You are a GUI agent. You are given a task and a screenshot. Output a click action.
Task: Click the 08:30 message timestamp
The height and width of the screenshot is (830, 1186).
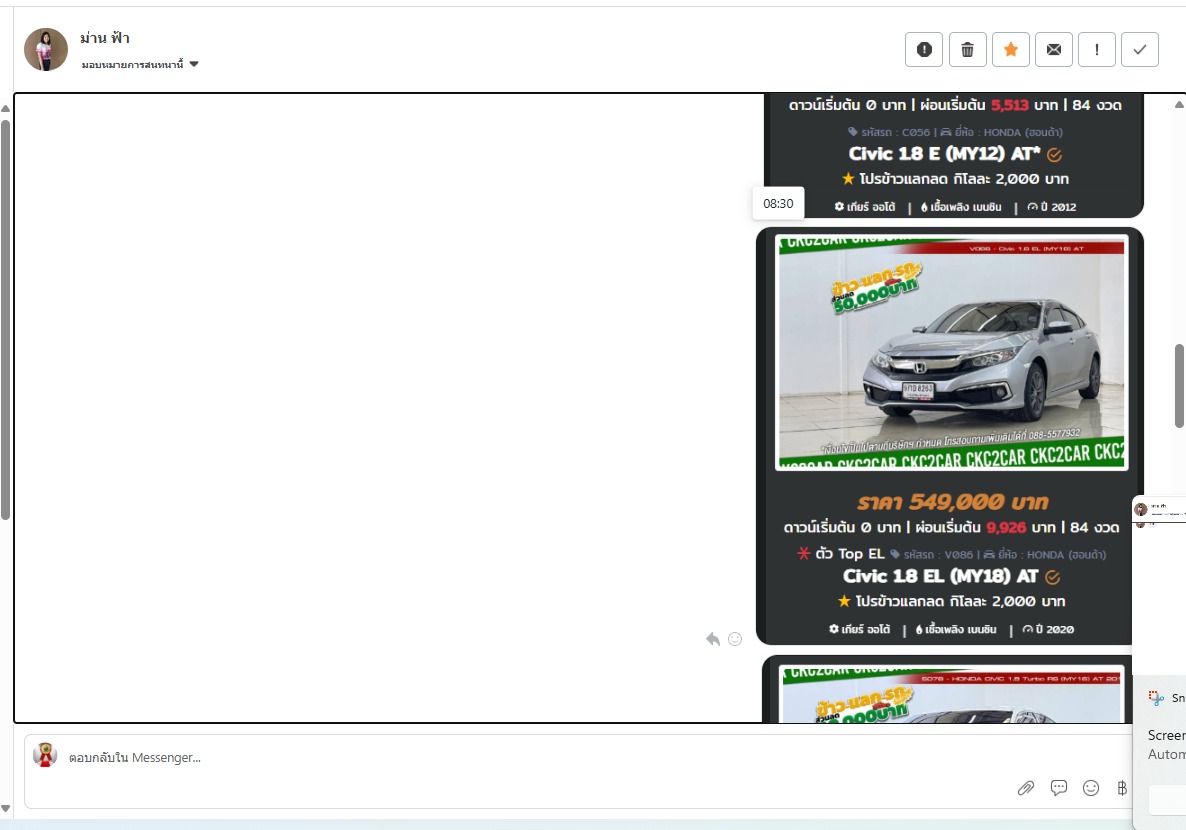point(778,204)
